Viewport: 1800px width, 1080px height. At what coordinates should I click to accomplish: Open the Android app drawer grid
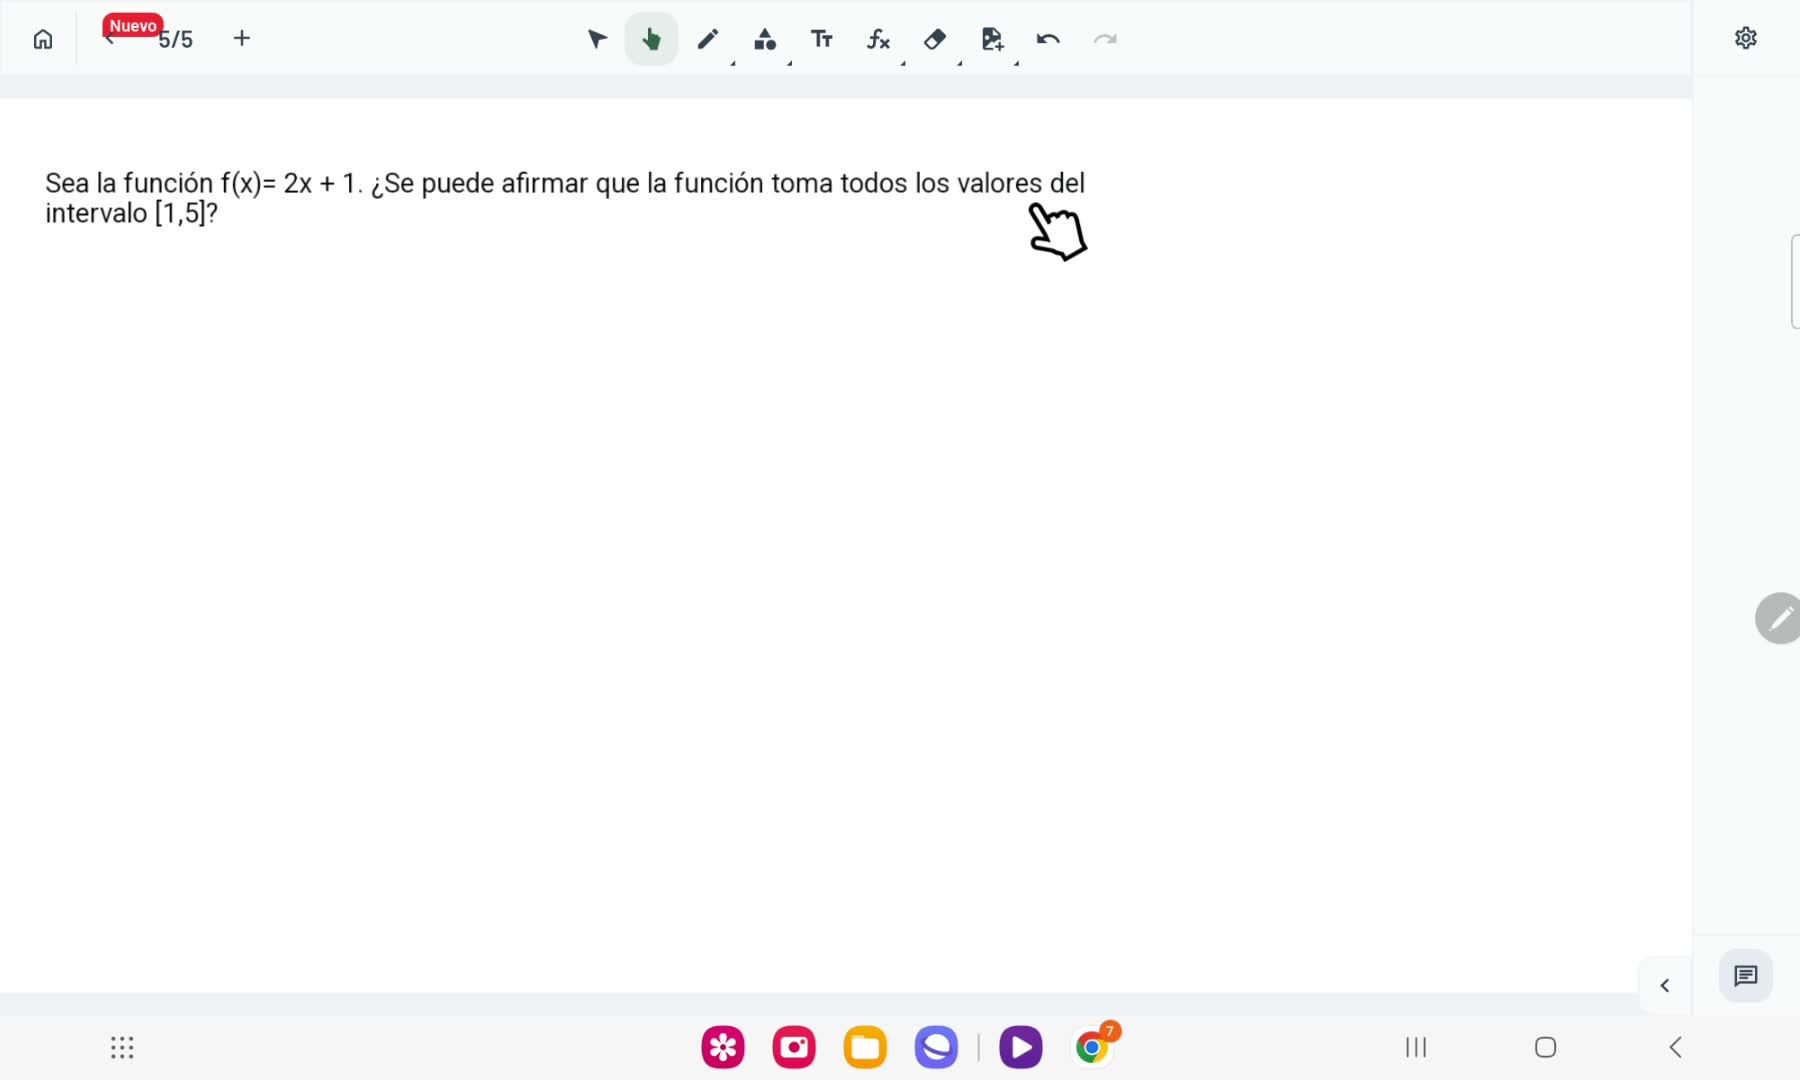[122, 1048]
